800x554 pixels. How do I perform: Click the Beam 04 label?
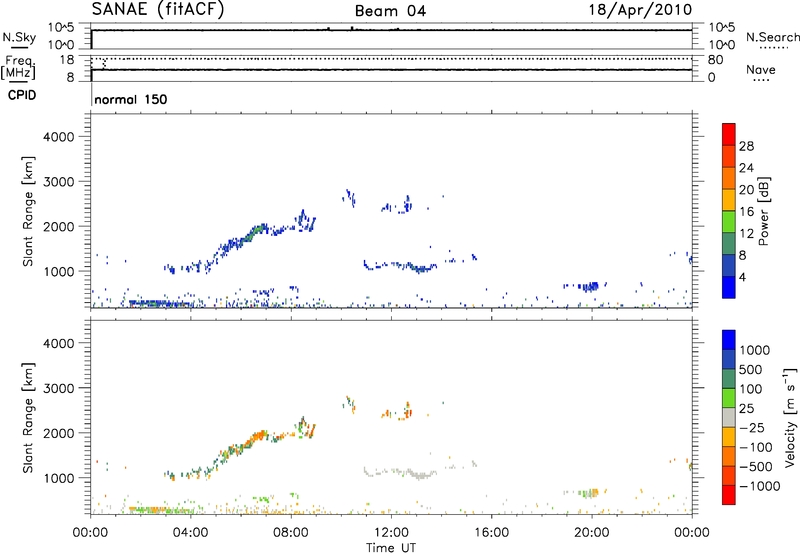pos(390,11)
